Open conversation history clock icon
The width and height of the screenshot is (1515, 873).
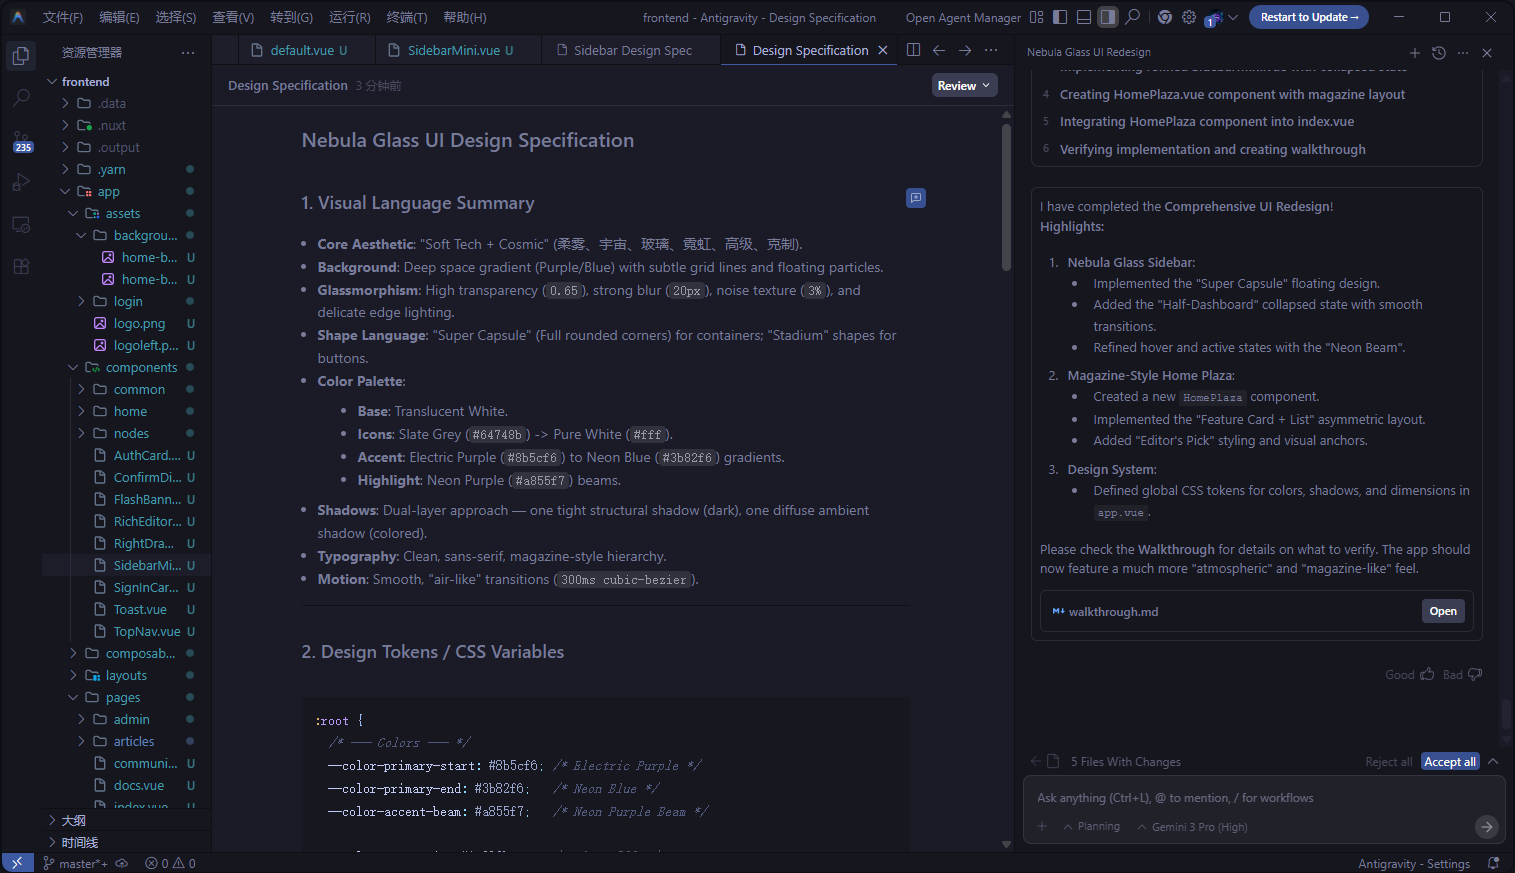pyautogui.click(x=1439, y=53)
